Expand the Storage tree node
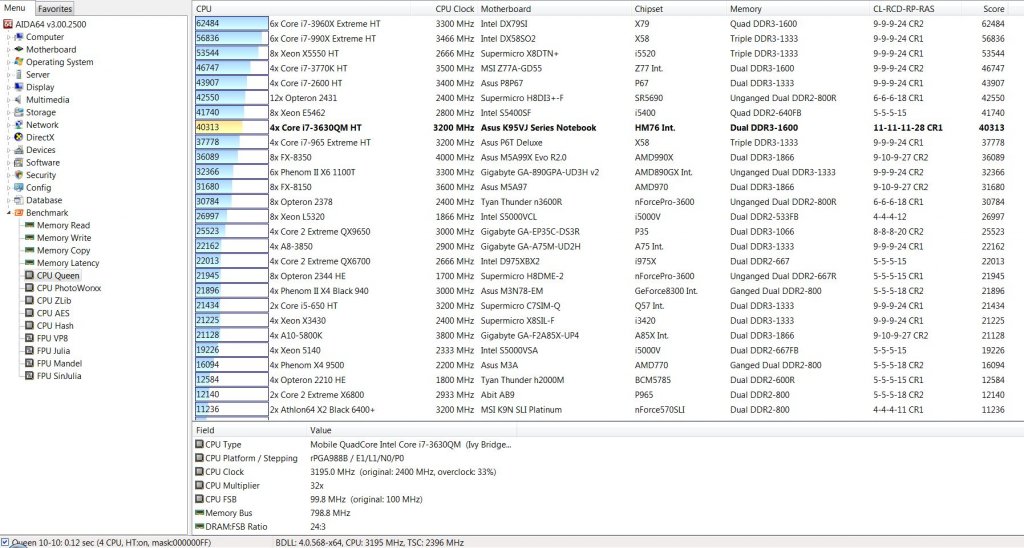The image size is (1024, 548). coord(8,112)
